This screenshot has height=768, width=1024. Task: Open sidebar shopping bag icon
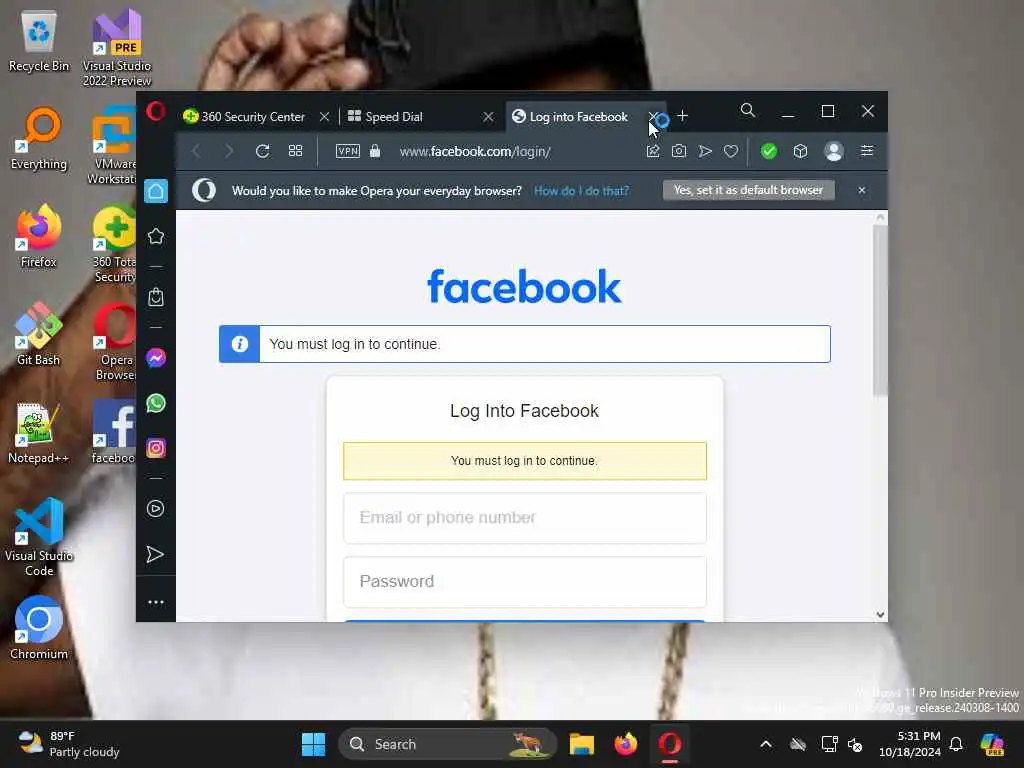pyautogui.click(x=155, y=297)
